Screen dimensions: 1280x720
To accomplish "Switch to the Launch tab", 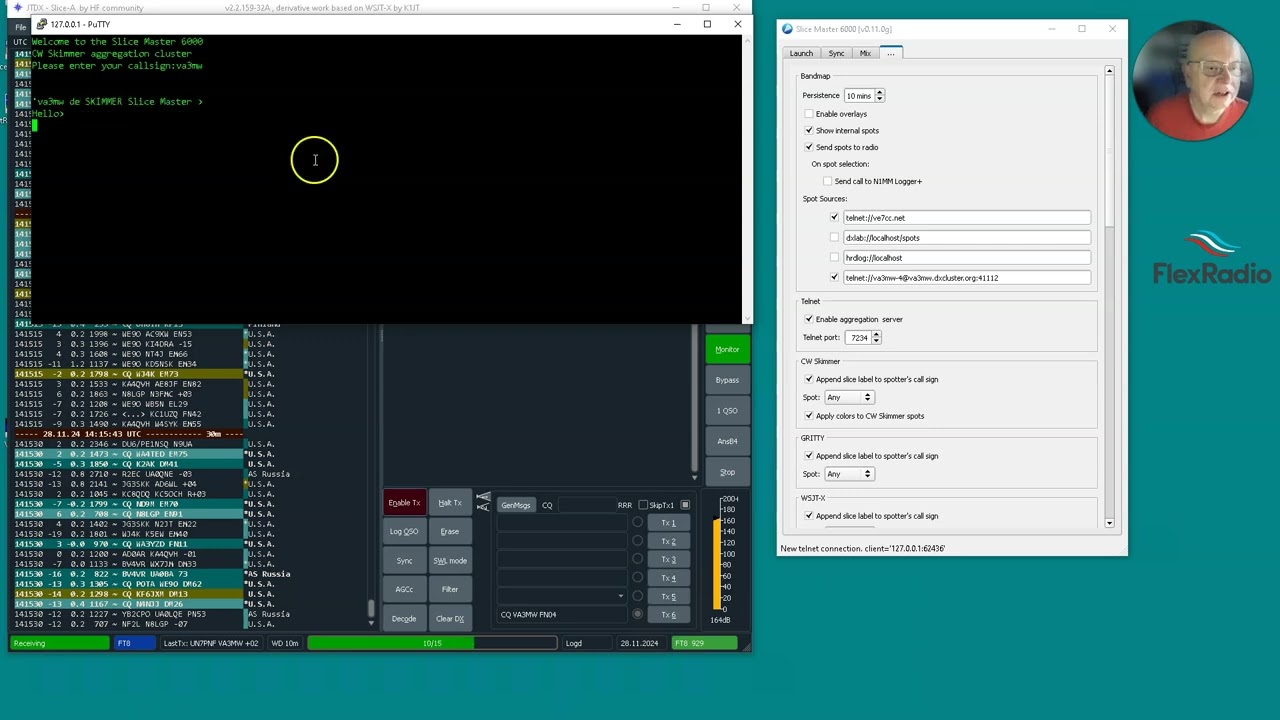I will point(802,53).
